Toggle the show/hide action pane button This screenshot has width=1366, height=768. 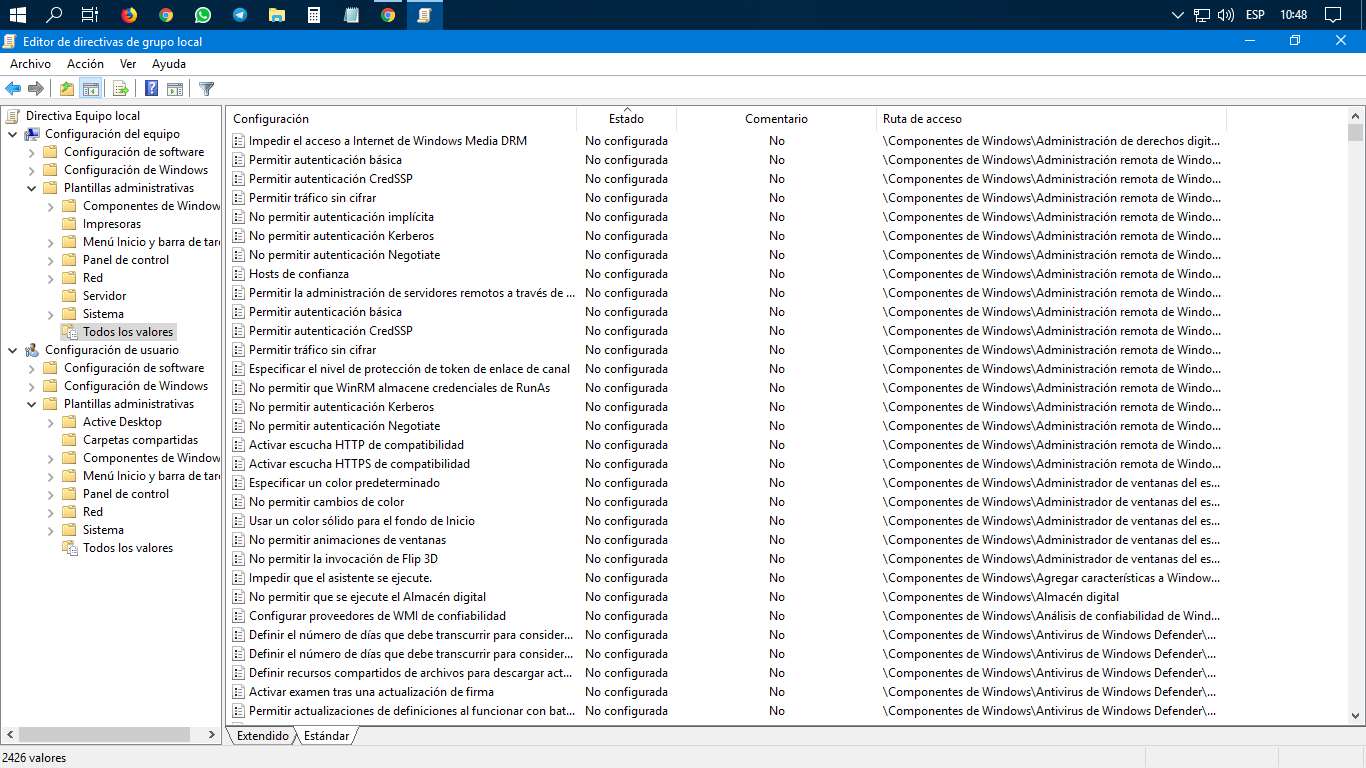[175, 88]
